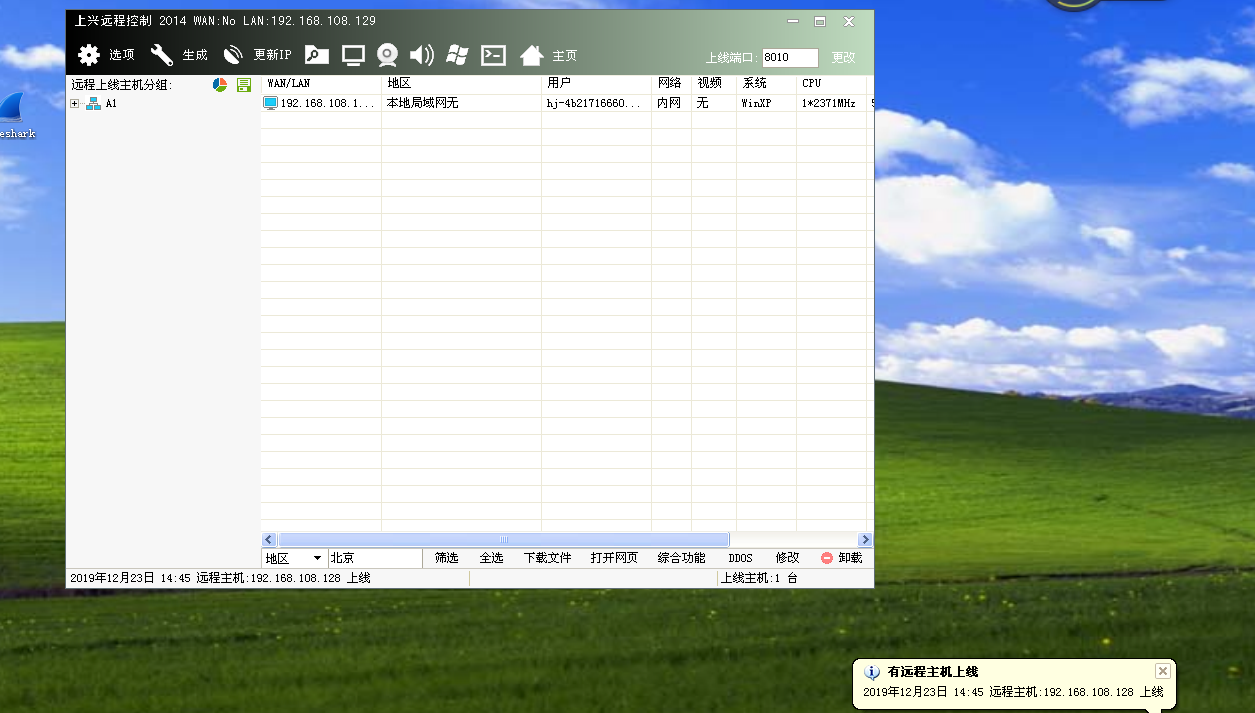1255x713 pixels.
Task: Click the 系统 column header
Action: (766, 83)
